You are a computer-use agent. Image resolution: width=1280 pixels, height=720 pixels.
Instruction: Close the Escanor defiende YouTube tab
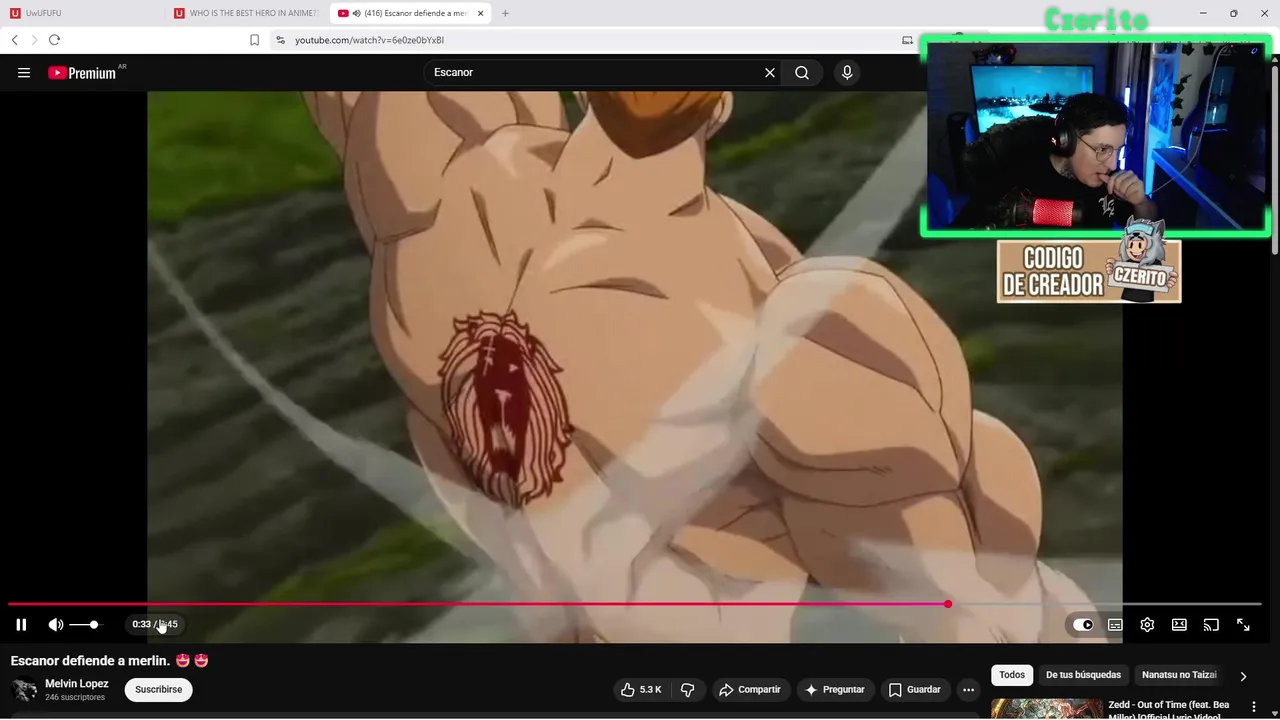click(480, 13)
